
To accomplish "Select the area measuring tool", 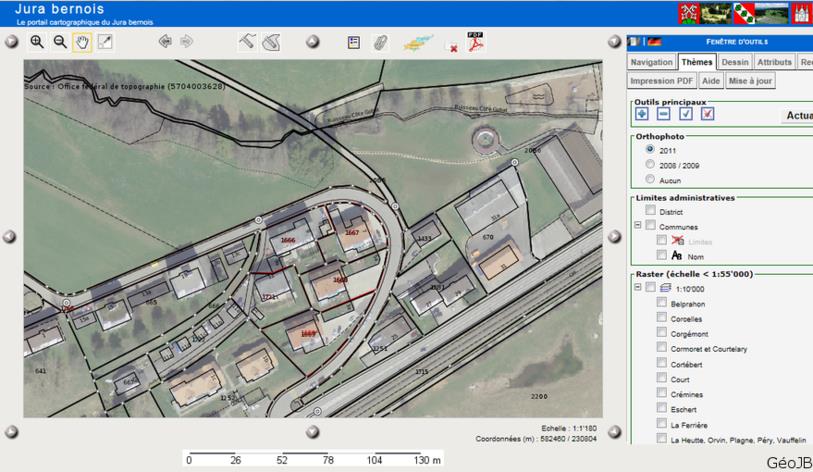I will pyautogui.click(x=271, y=42).
